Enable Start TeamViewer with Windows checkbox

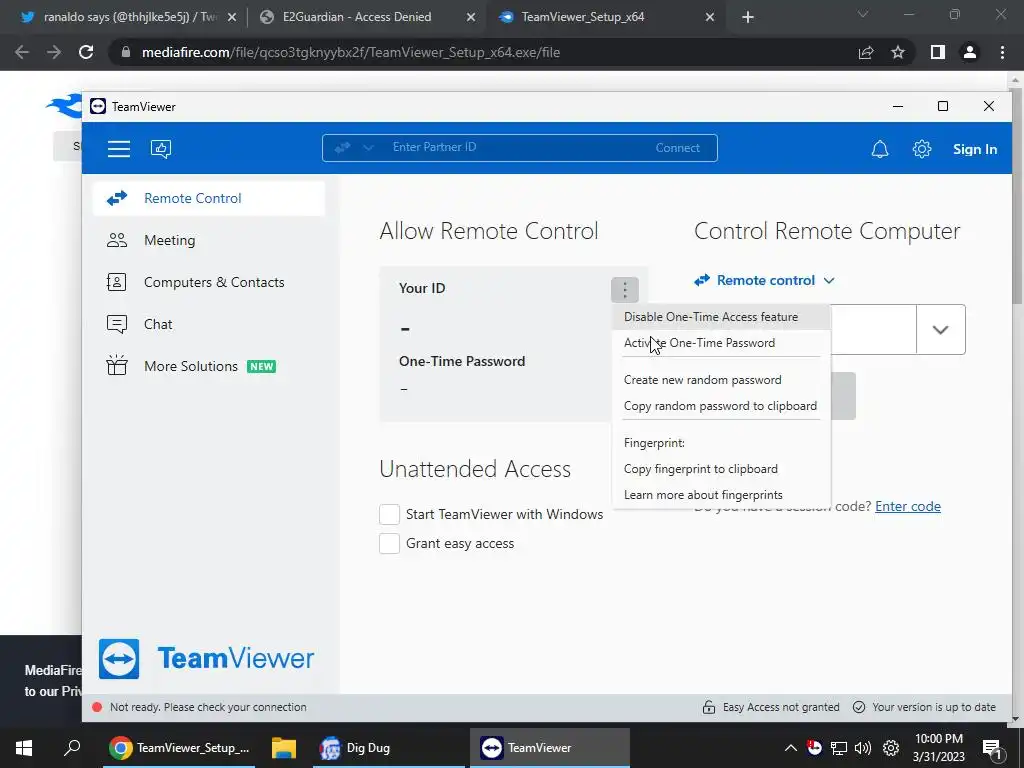tap(389, 514)
